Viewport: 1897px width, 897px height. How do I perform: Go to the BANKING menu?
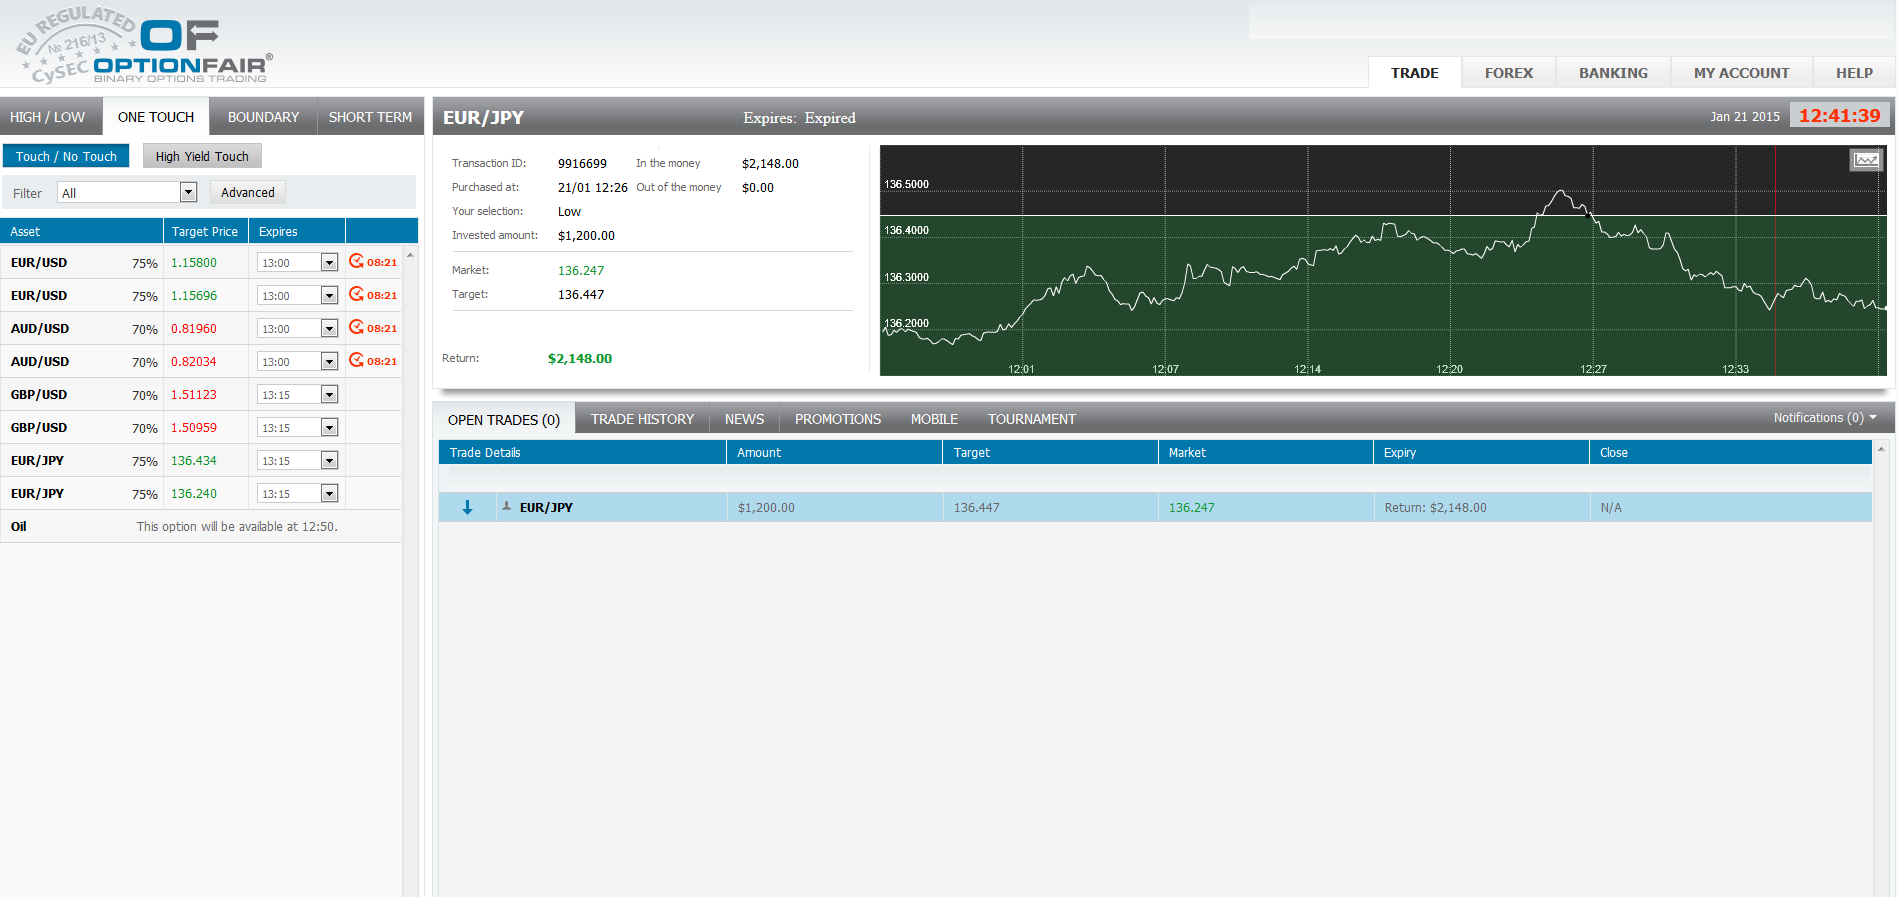point(1613,73)
